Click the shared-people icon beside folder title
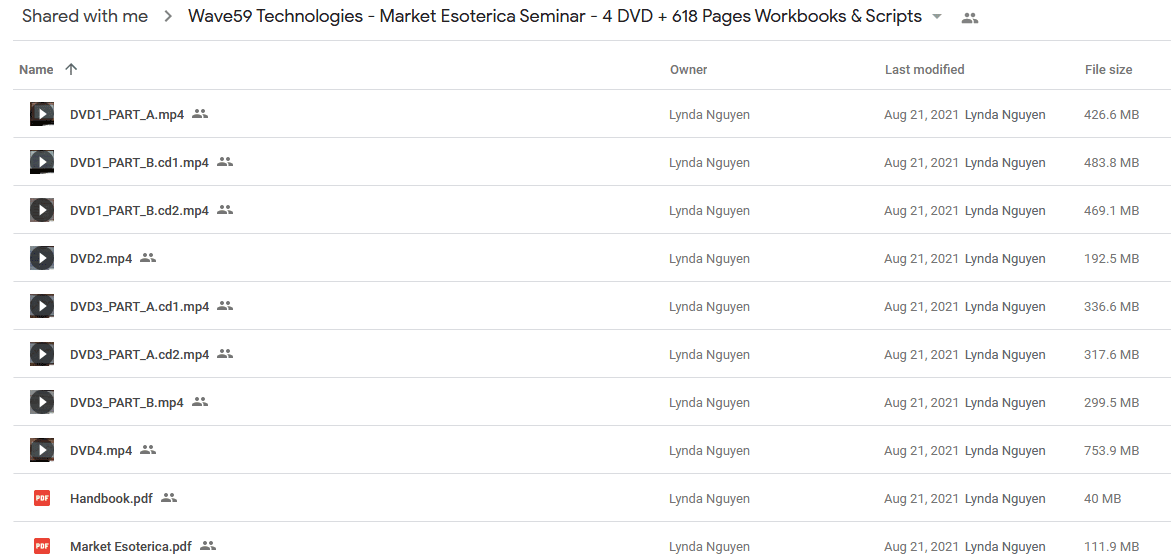Image resolution: width=1171 pixels, height=560 pixels. [x=970, y=18]
